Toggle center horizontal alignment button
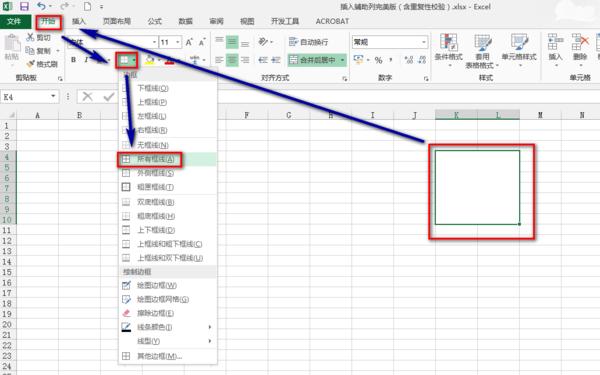This screenshot has height=375, width=600. click(232, 60)
